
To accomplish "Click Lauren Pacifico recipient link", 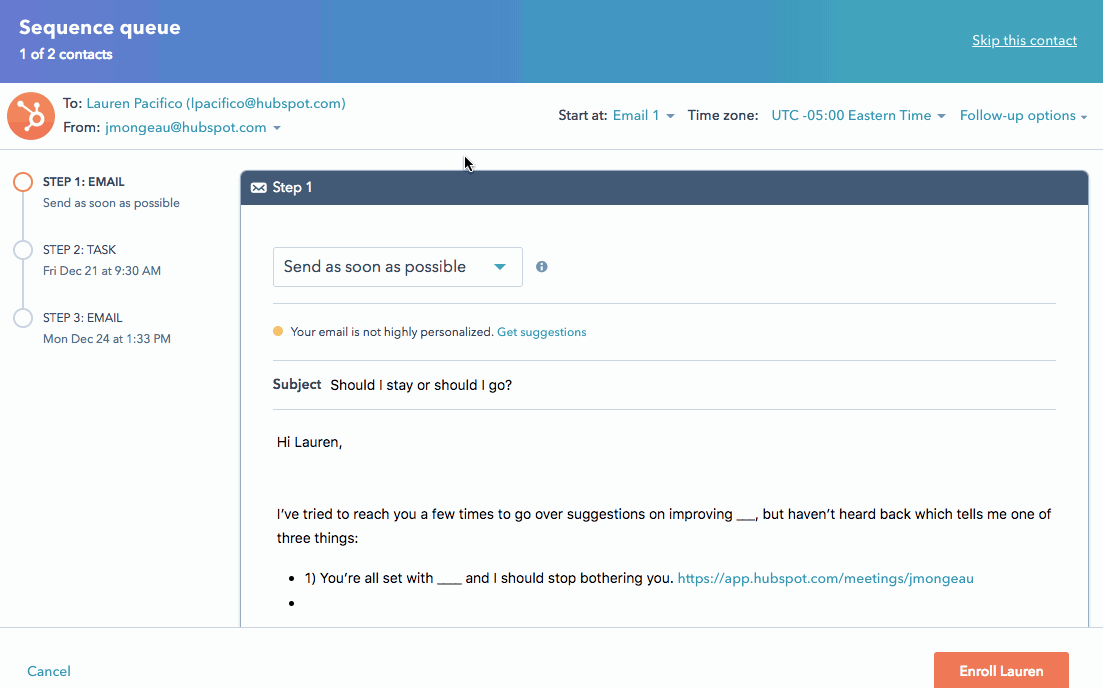I will (216, 103).
